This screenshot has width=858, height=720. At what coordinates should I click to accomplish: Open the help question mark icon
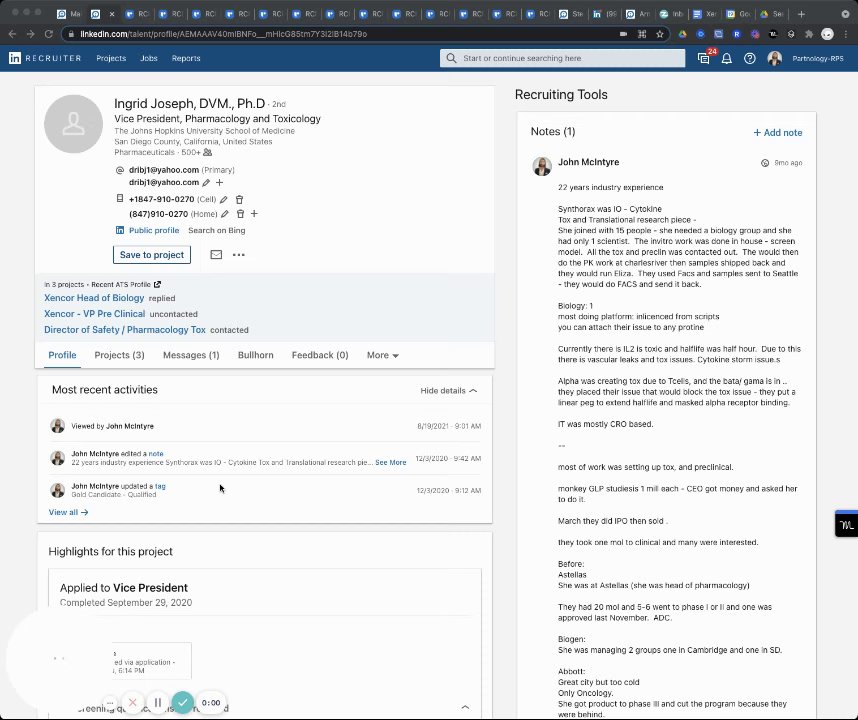point(750,59)
